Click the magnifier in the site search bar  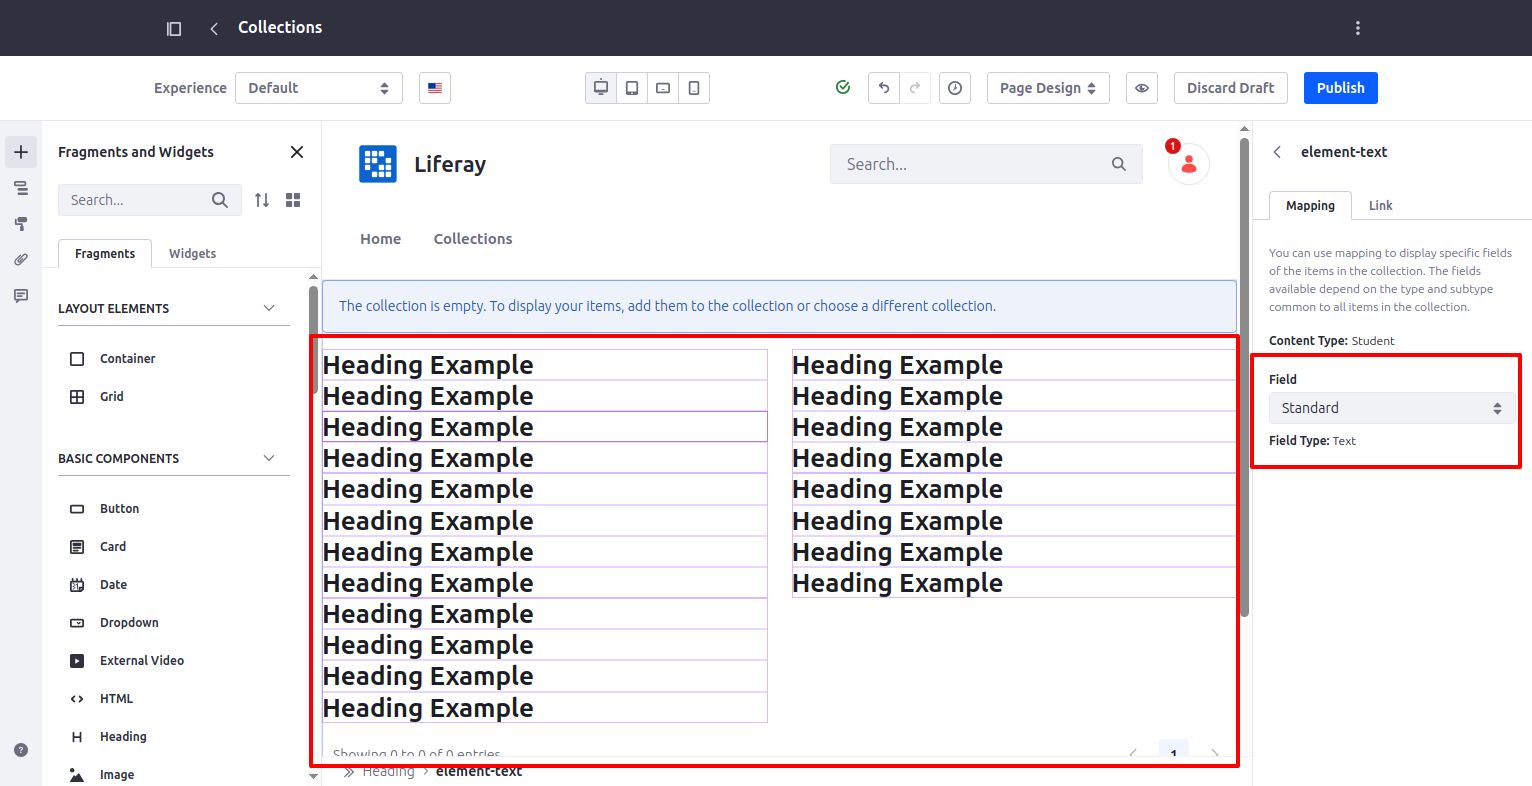pyautogui.click(x=1119, y=164)
